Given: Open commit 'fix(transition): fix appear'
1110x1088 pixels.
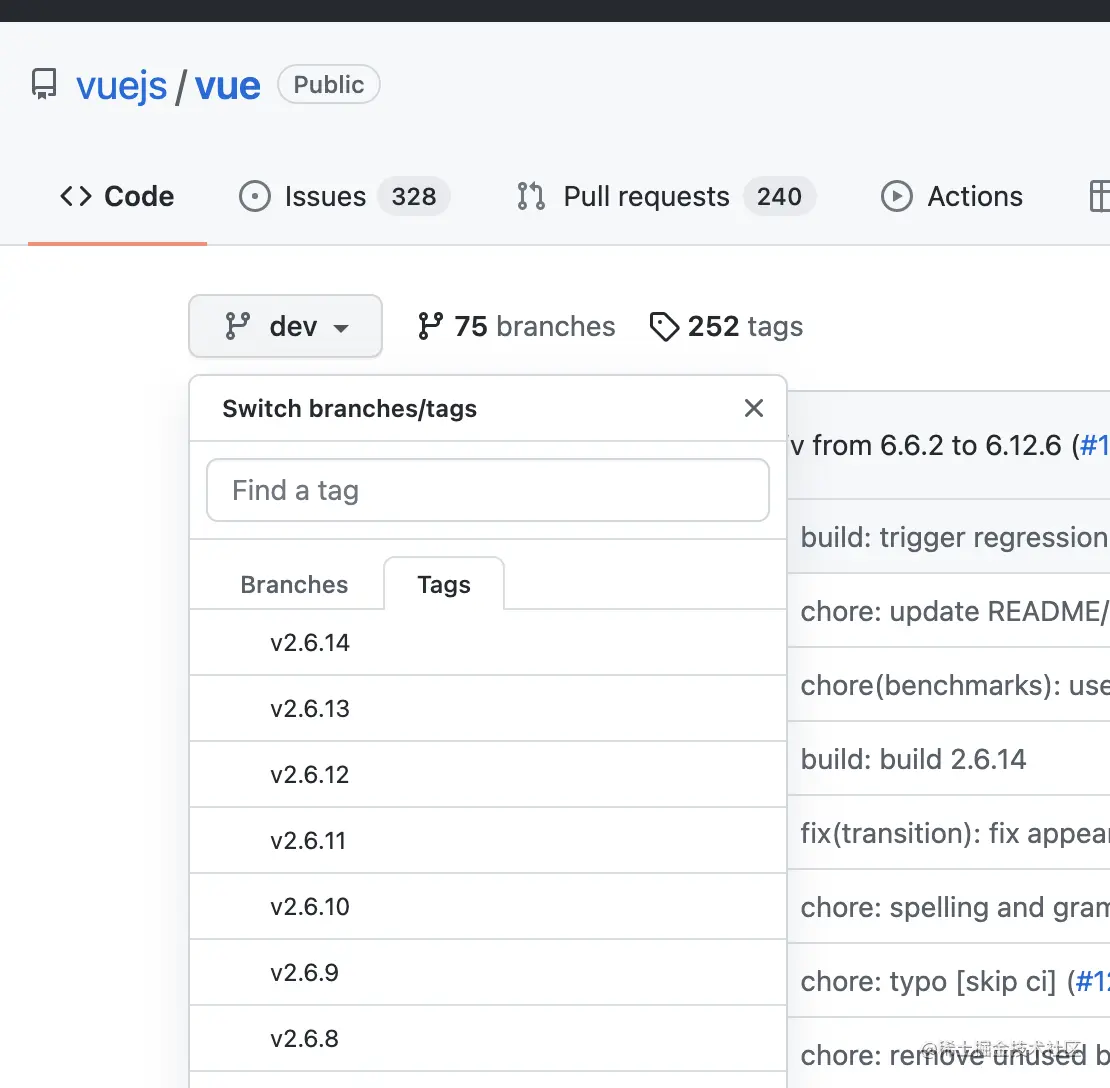Looking at the screenshot, I should coord(954,833).
